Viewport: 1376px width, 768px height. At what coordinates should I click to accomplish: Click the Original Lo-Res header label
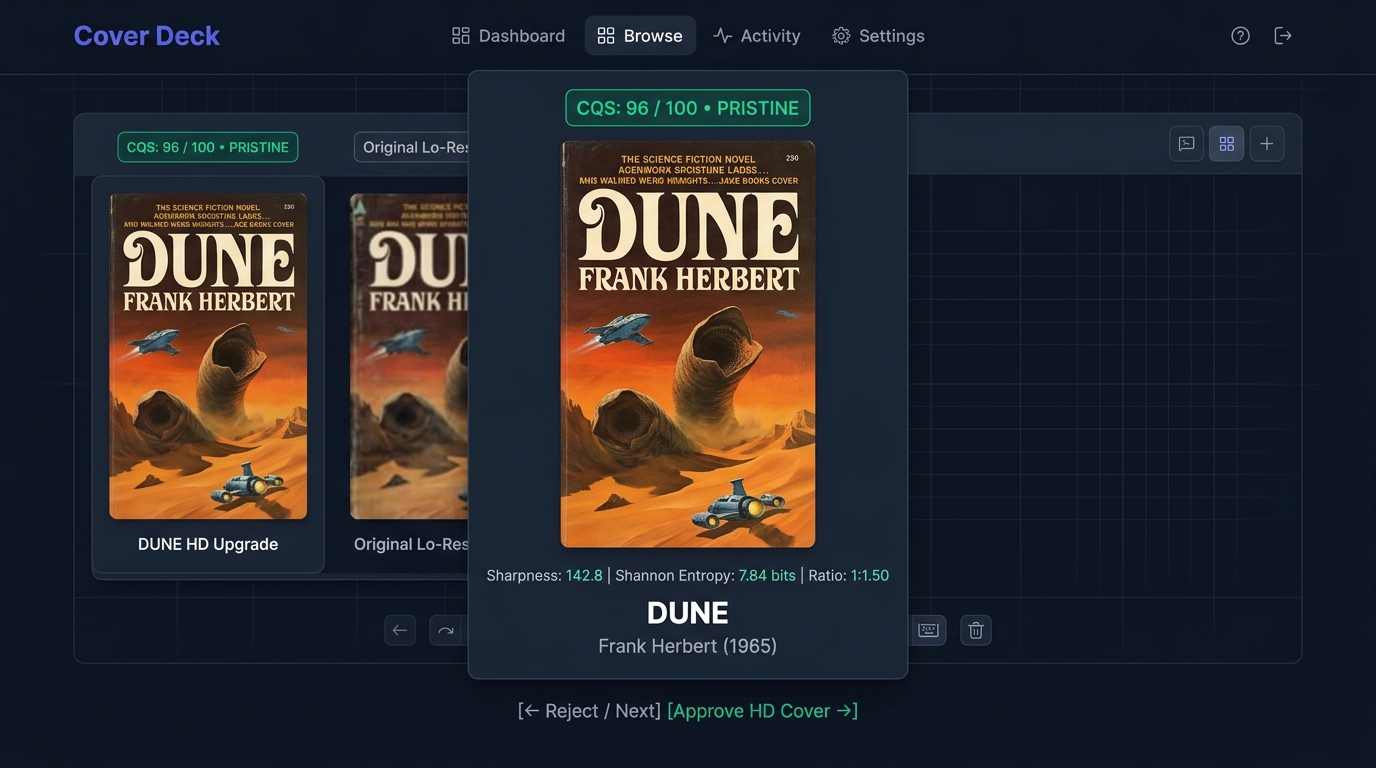(x=412, y=147)
